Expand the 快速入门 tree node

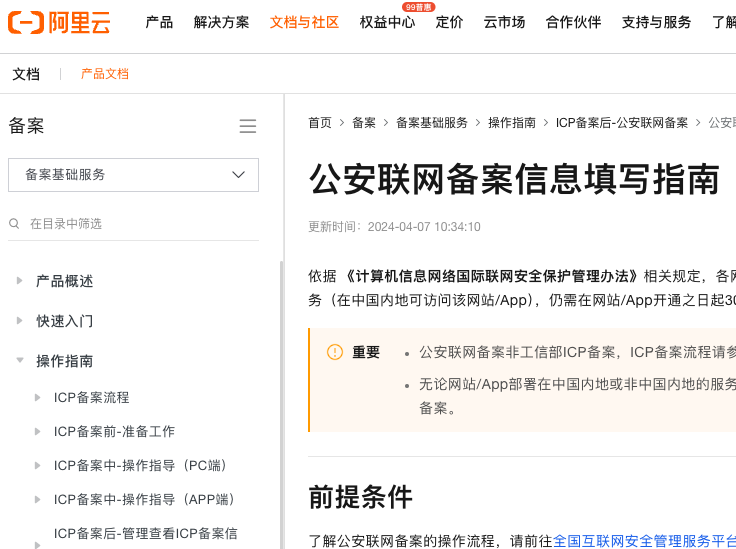click(x=20, y=321)
